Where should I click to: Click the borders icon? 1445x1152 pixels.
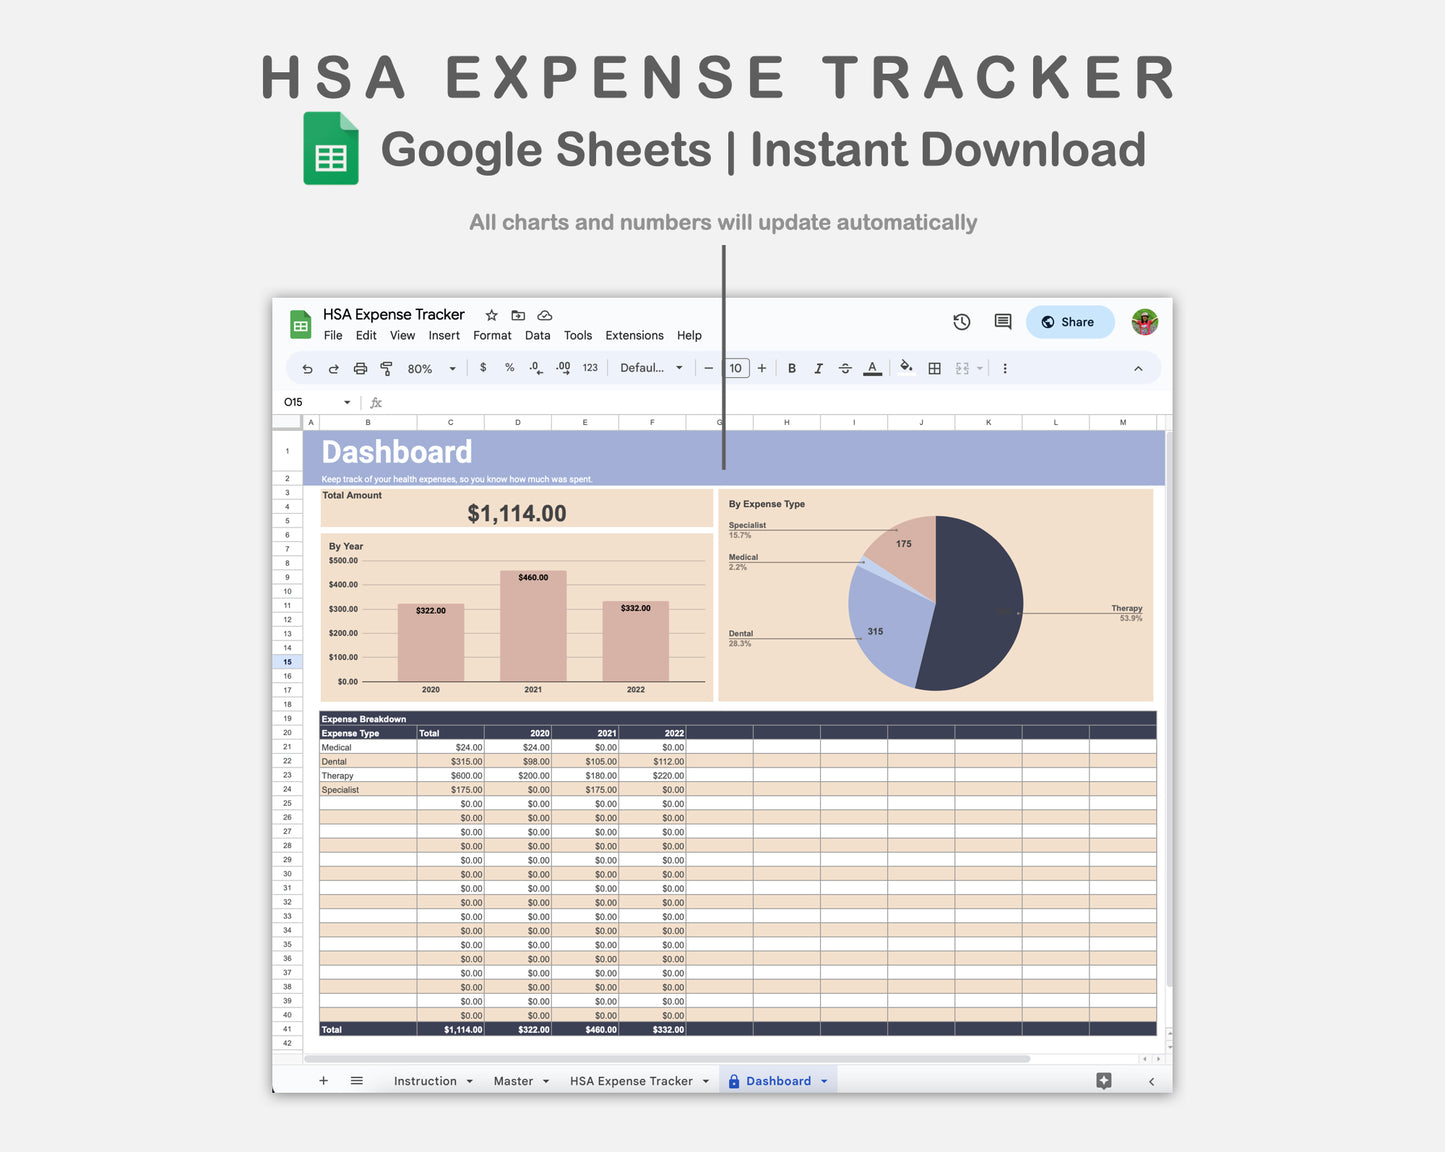(934, 368)
